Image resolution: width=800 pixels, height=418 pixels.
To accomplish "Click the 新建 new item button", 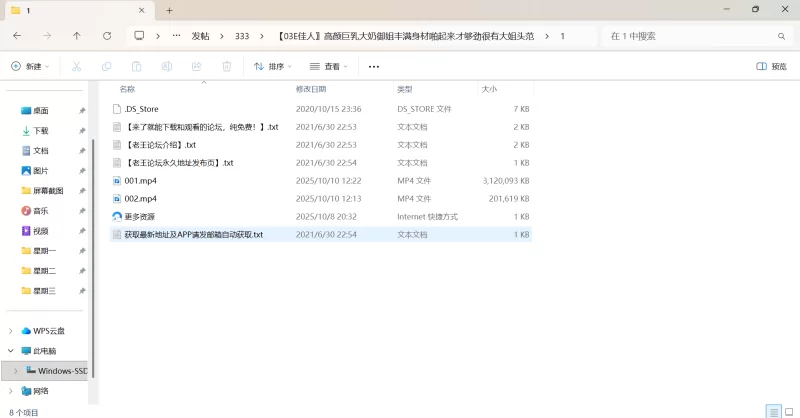I will [30, 67].
